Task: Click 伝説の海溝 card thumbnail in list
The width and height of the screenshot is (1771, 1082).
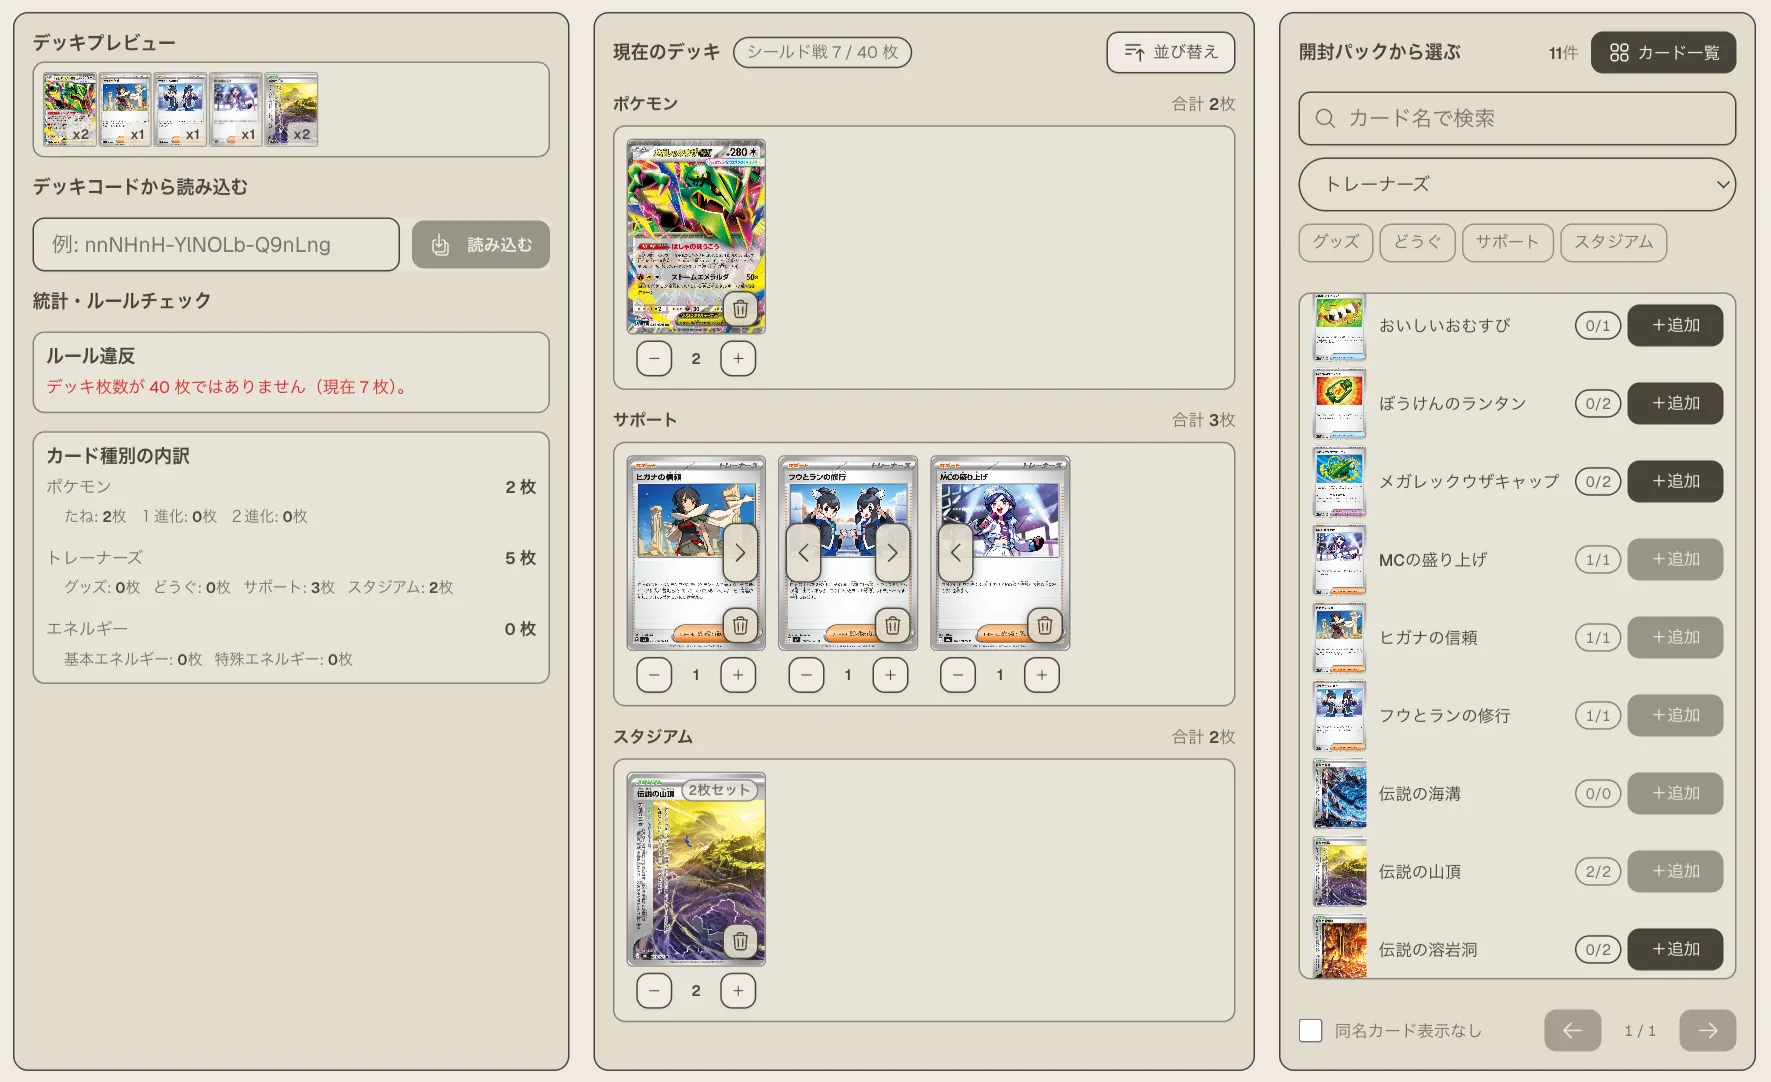Action: pos(1339,794)
